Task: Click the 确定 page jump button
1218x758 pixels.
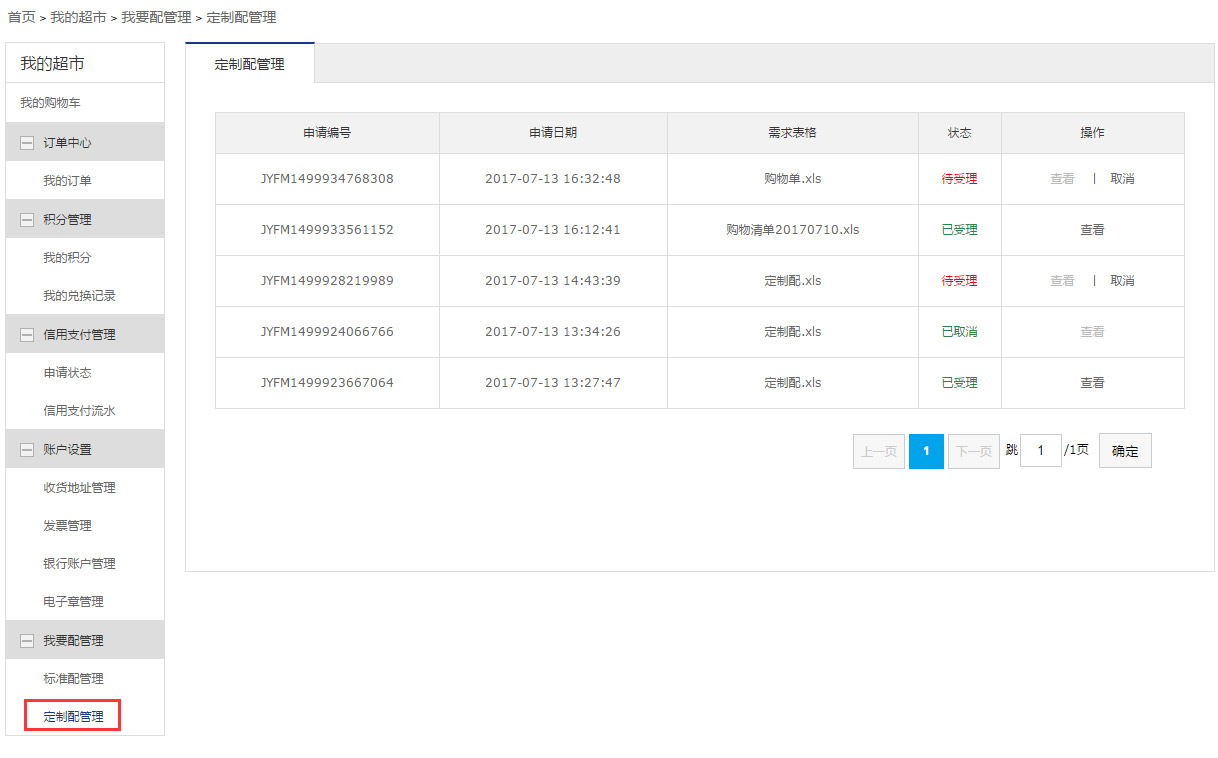Action: point(1125,451)
